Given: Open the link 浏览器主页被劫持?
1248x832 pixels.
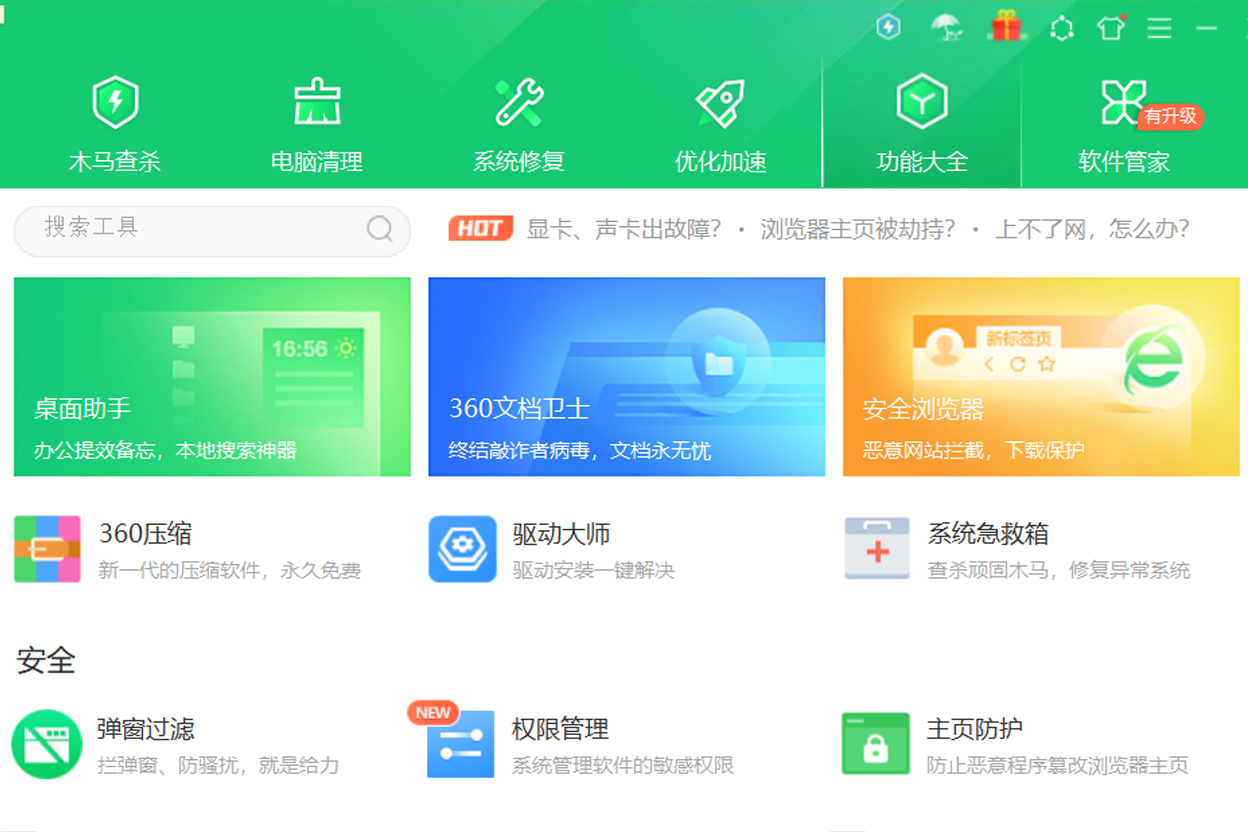Looking at the screenshot, I should pos(858,229).
